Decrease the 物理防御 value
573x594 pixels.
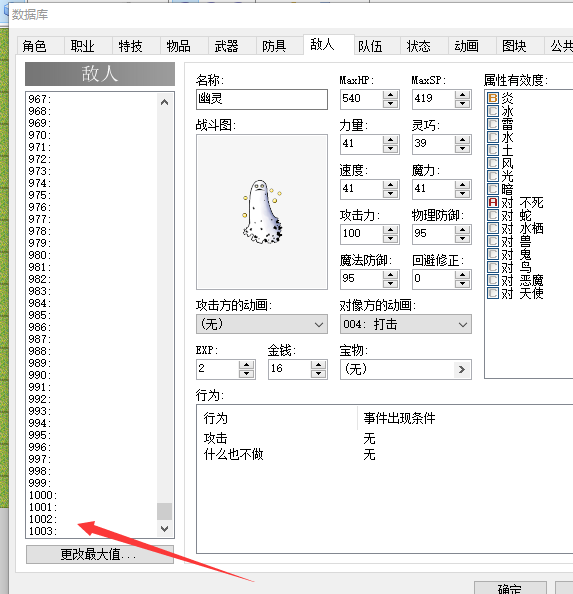[x=462, y=239]
